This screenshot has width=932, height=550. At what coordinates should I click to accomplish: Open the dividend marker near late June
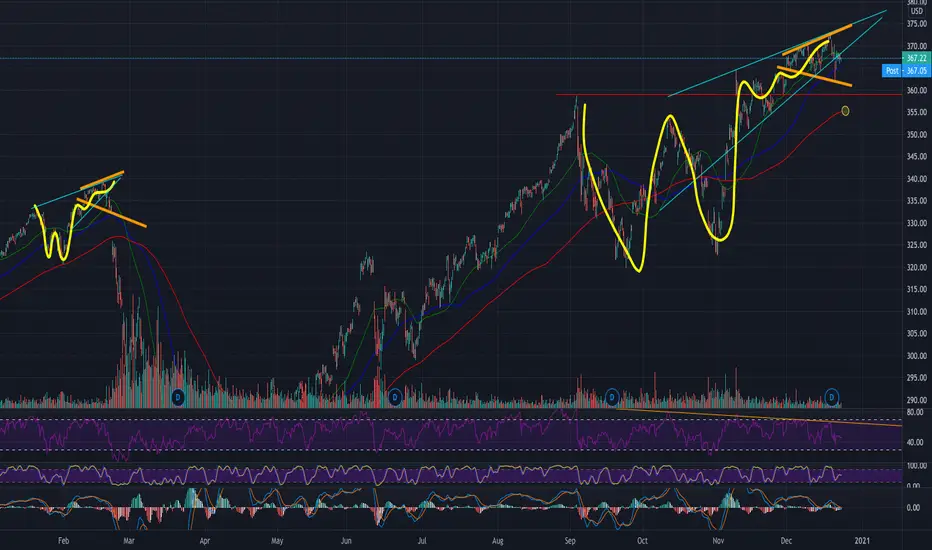click(x=395, y=397)
